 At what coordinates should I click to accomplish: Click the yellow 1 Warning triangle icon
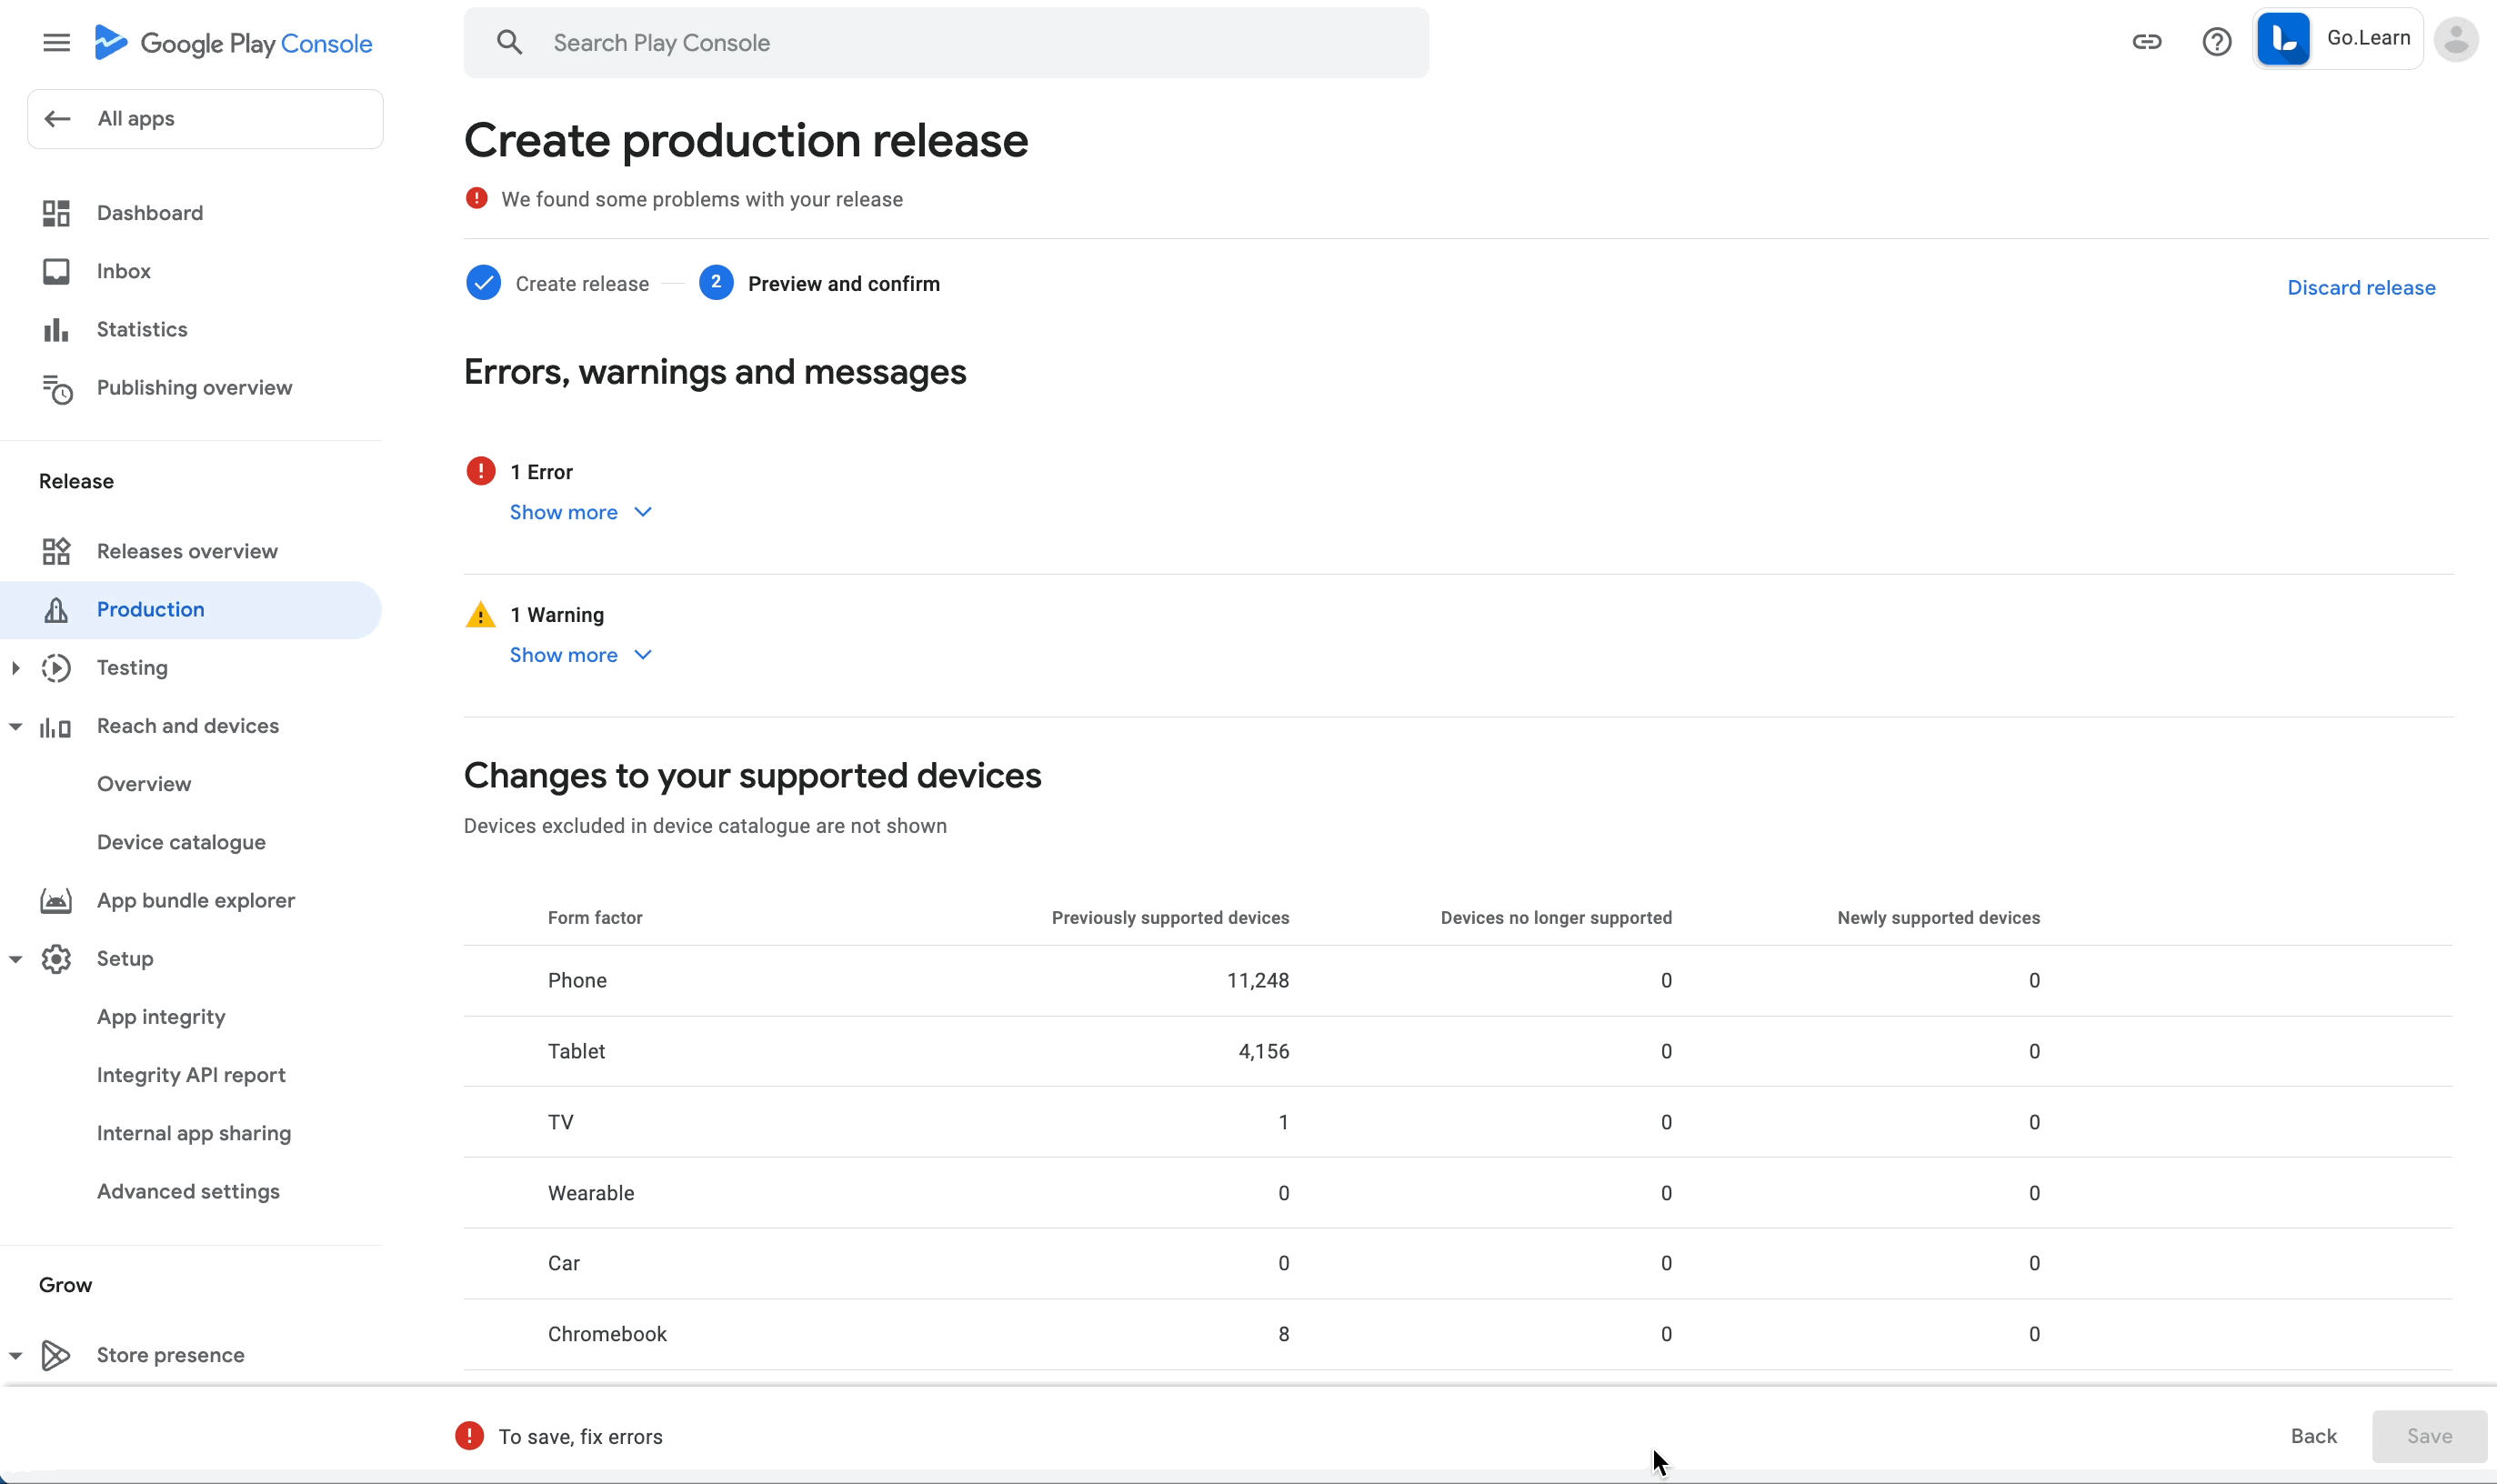(481, 614)
